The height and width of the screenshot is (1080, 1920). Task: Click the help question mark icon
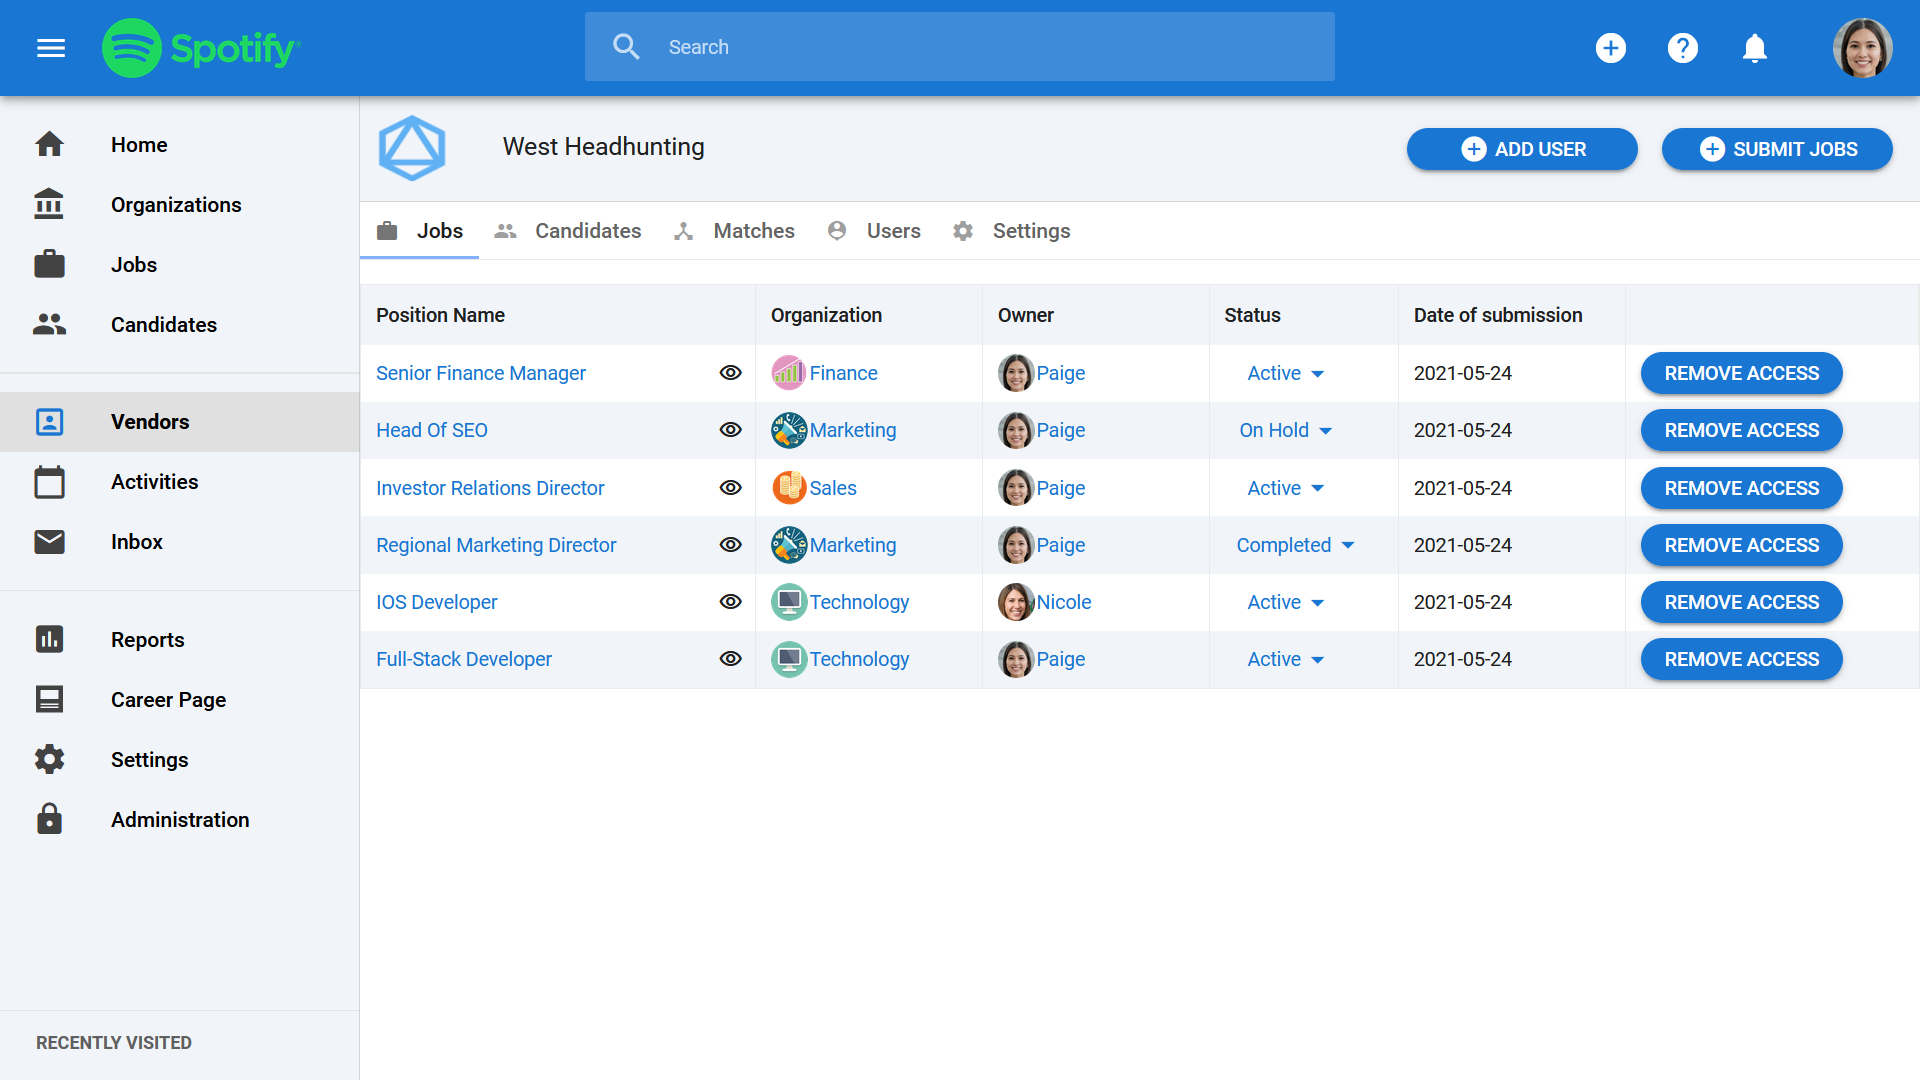(1682, 48)
